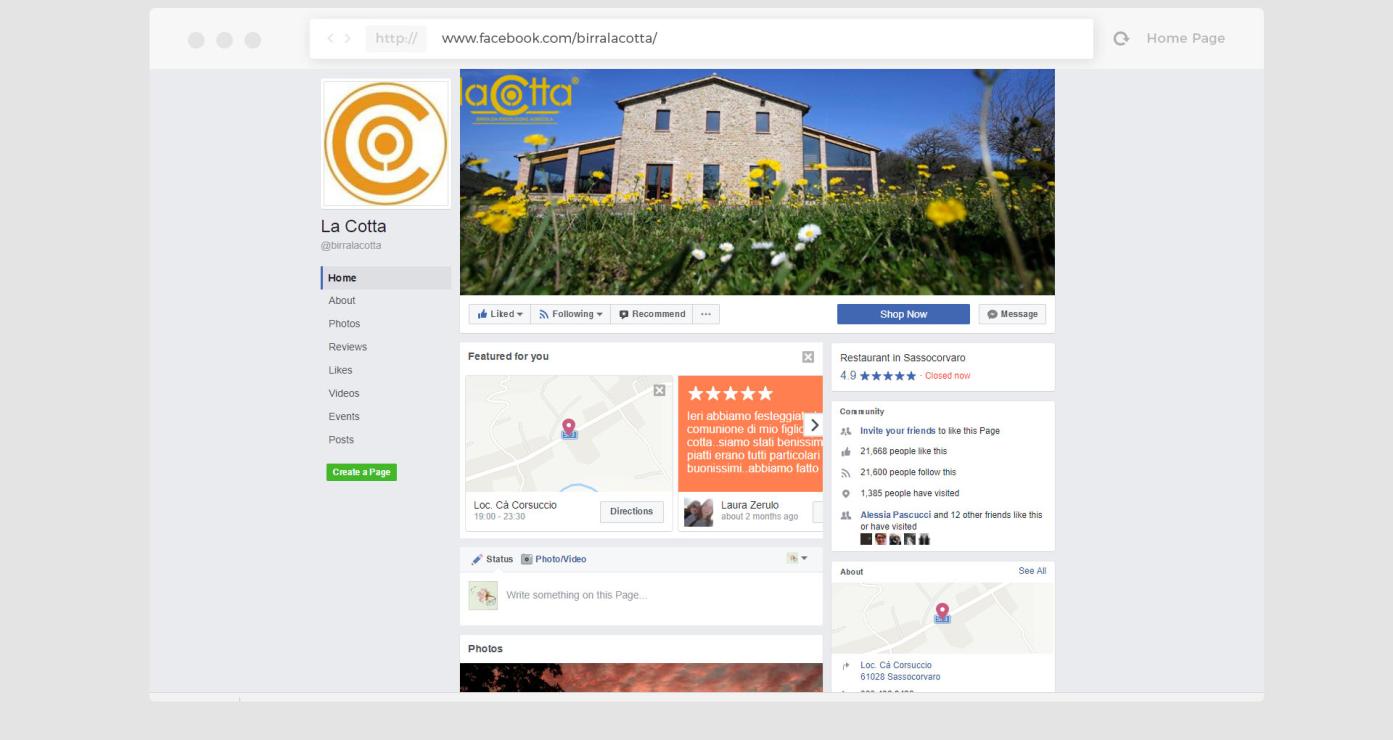Click the Recommend button
Viewport: 1393px width, 740px height.
(651, 314)
